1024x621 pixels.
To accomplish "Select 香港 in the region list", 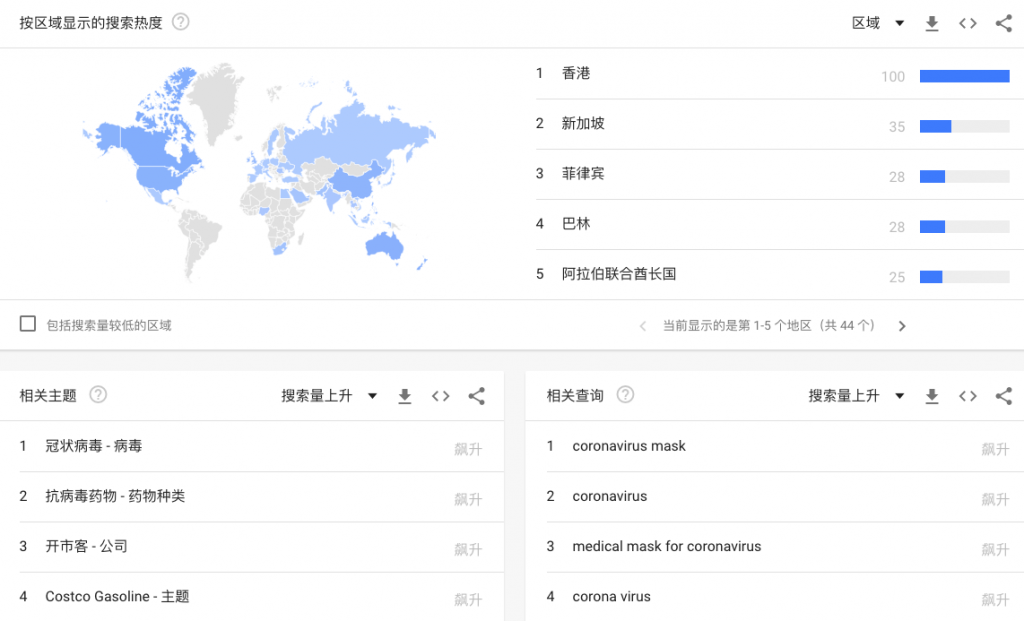I will point(576,74).
